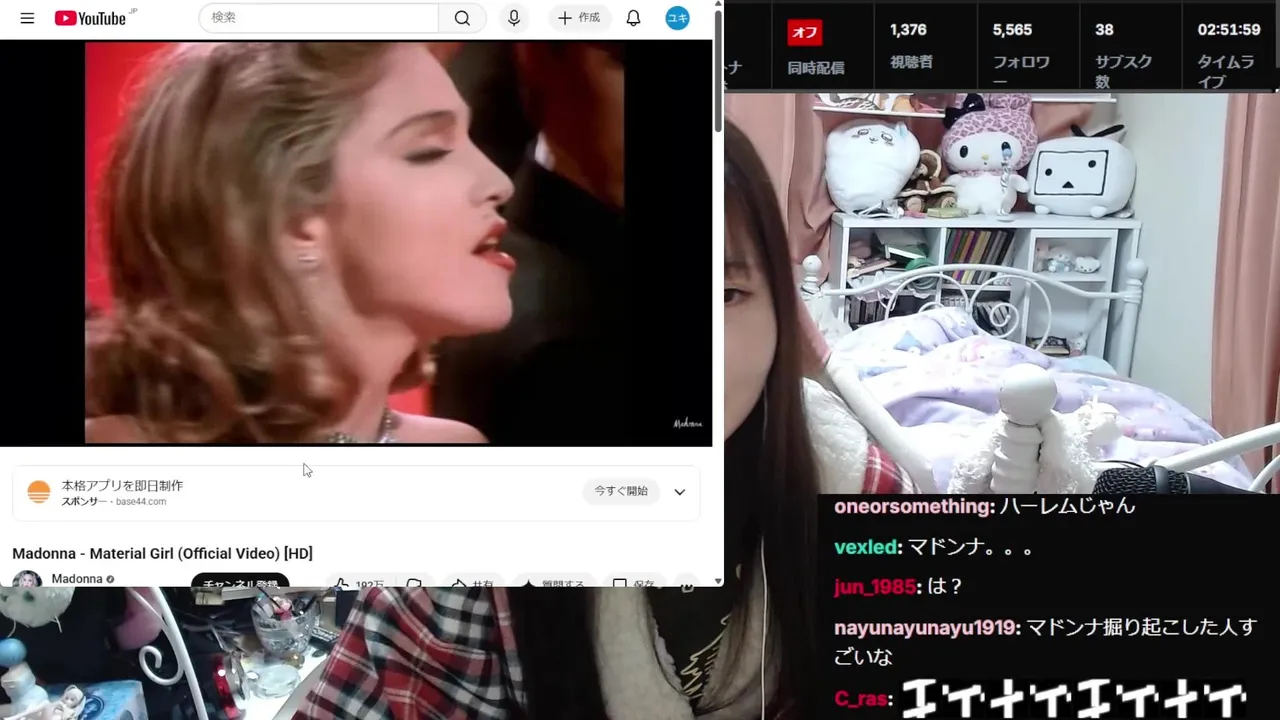Open the Madonna channel avatar
The width and height of the screenshot is (1280, 720).
[x=27, y=579]
